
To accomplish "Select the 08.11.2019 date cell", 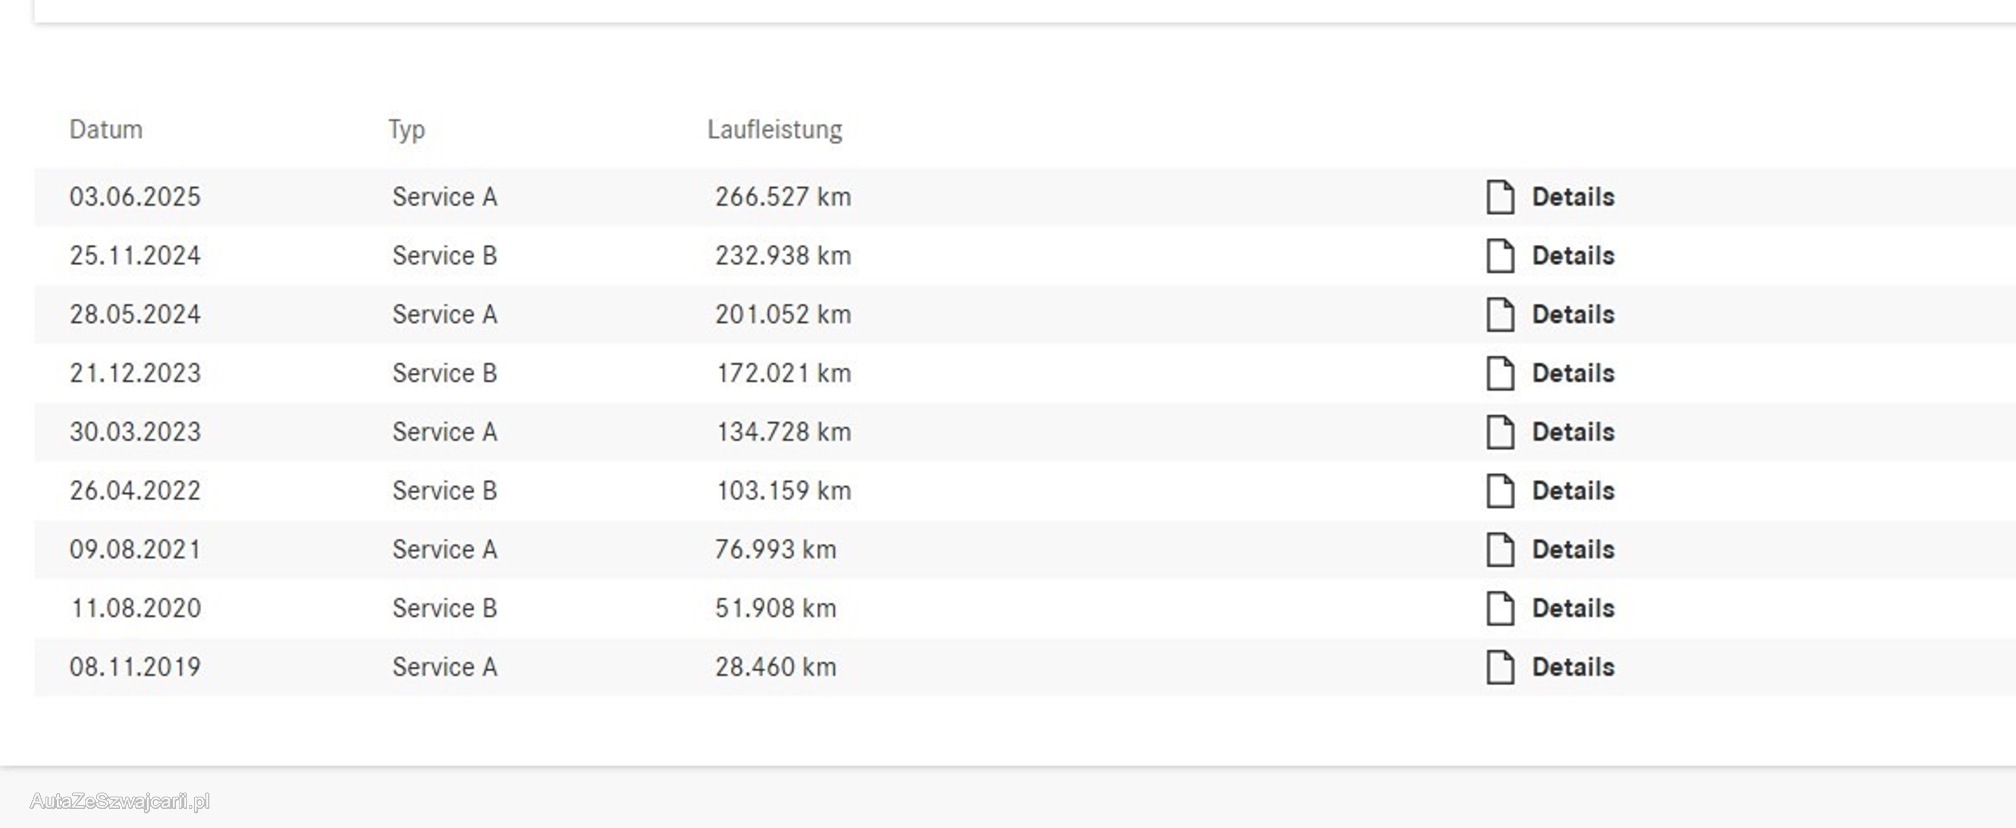I will click(x=135, y=667).
